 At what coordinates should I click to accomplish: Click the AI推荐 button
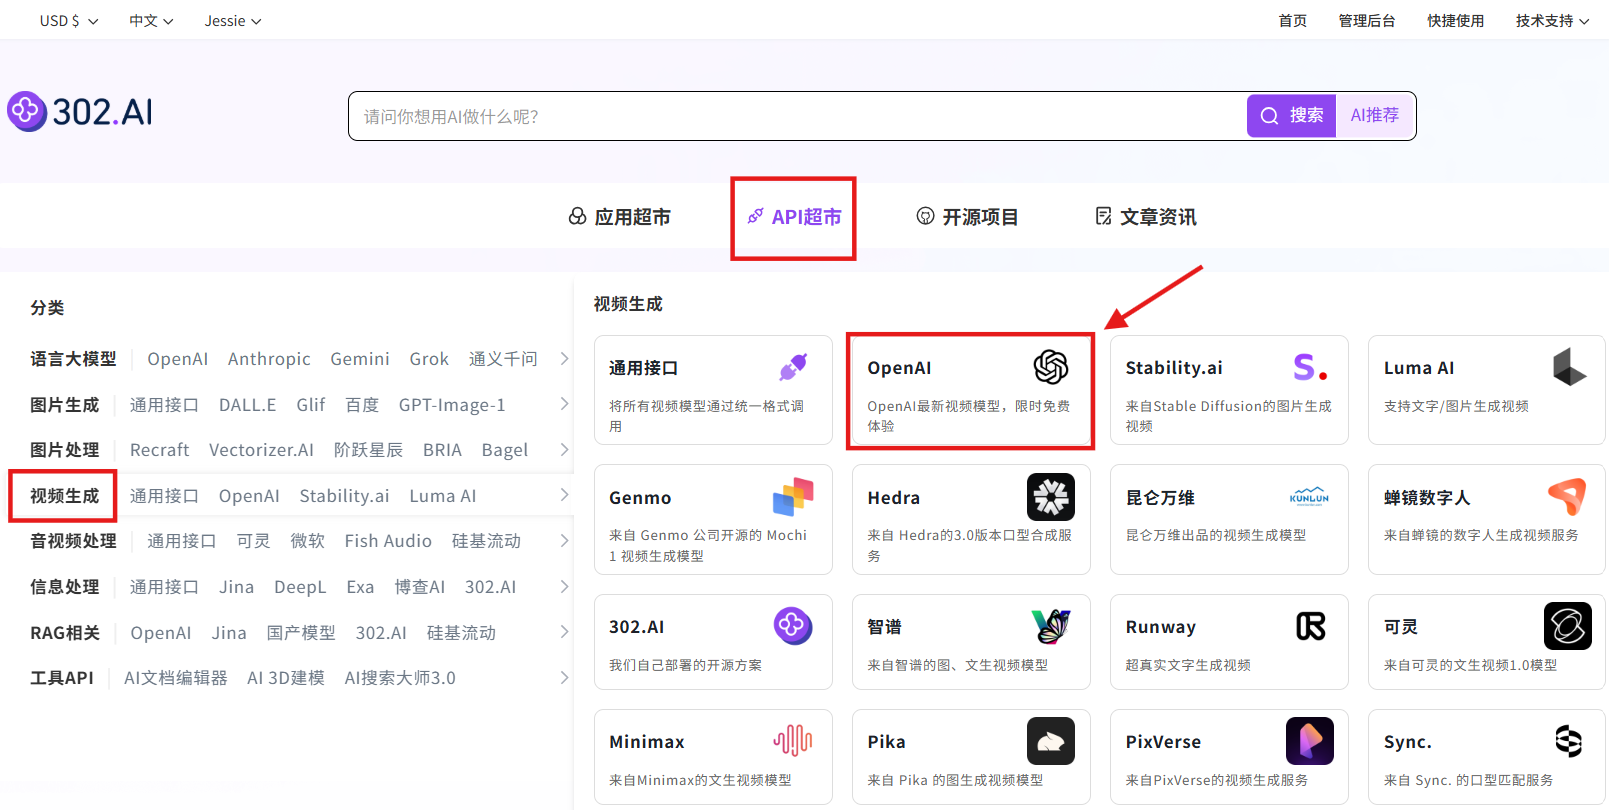(x=1374, y=116)
